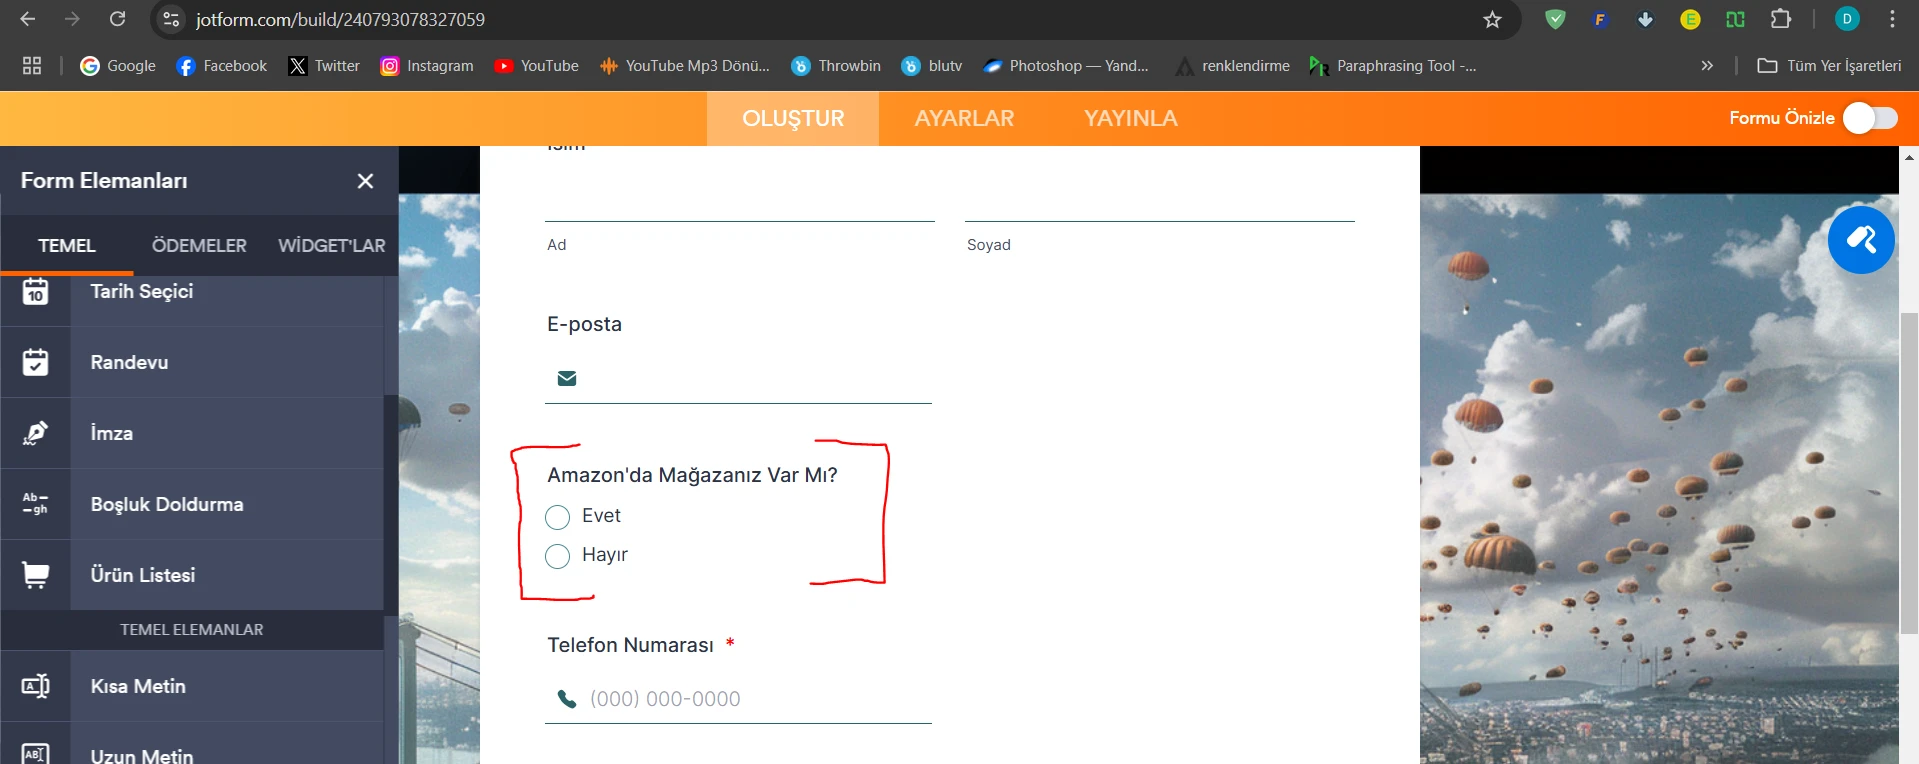This screenshot has width=1919, height=764.
Task: Open the profile avatar D
Action: pyautogui.click(x=1847, y=19)
